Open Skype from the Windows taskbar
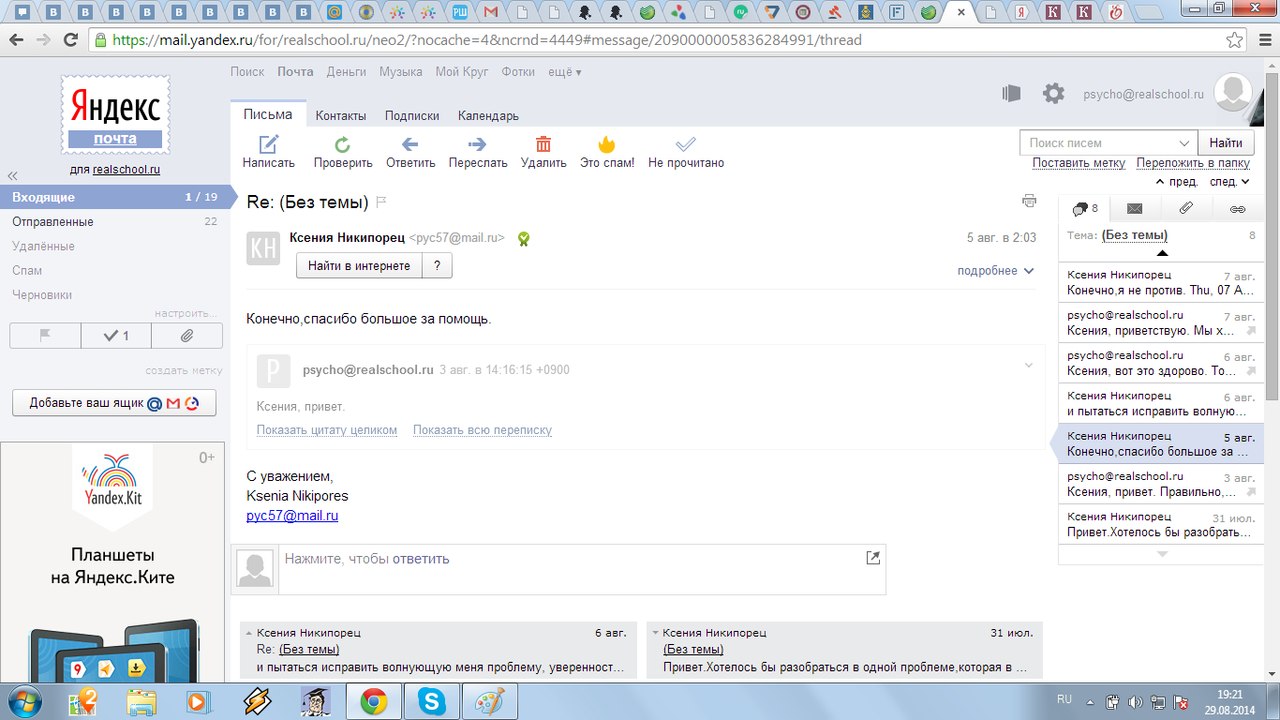 pyautogui.click(x=433, y=701)
